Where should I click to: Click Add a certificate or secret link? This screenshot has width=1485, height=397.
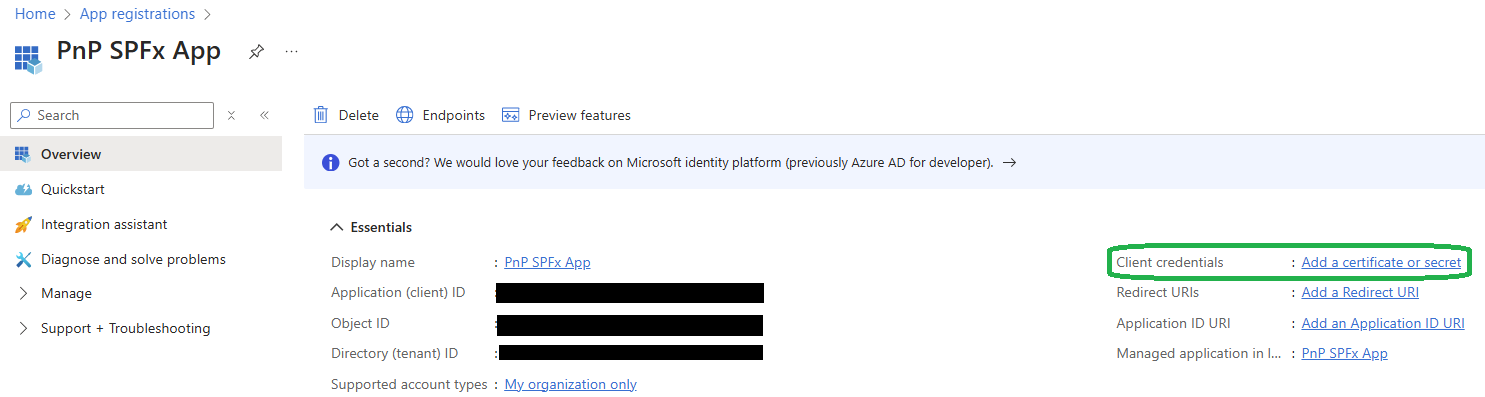click(x=1381, y=262)
